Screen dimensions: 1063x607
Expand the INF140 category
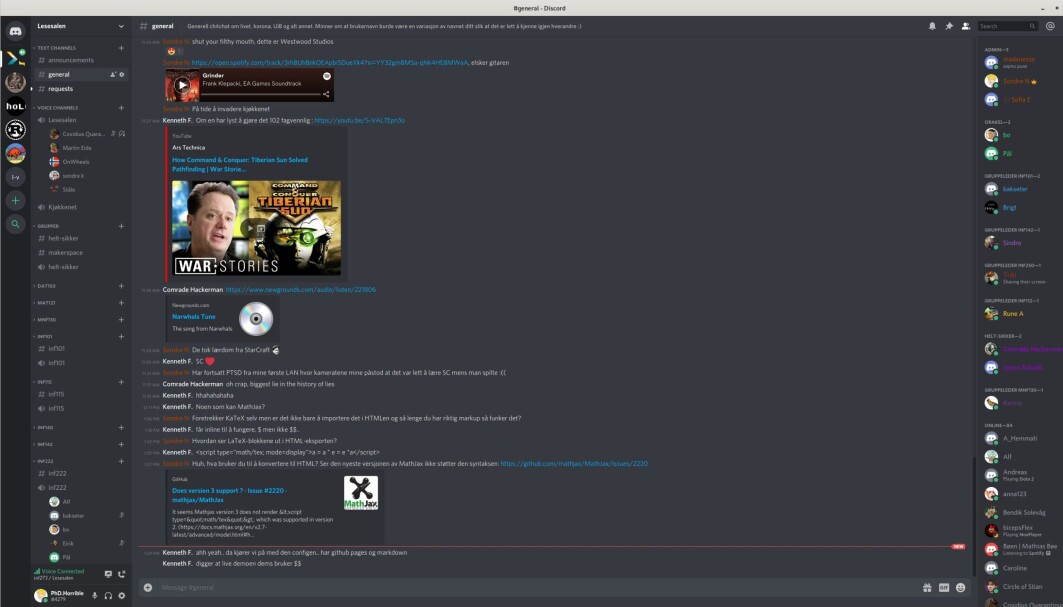click(x=45, y=428)
